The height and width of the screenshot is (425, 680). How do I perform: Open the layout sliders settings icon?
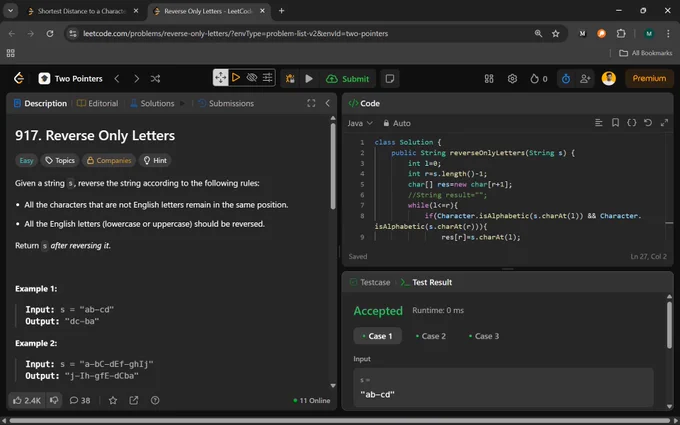pyautogui.click(x=267, y=78)
